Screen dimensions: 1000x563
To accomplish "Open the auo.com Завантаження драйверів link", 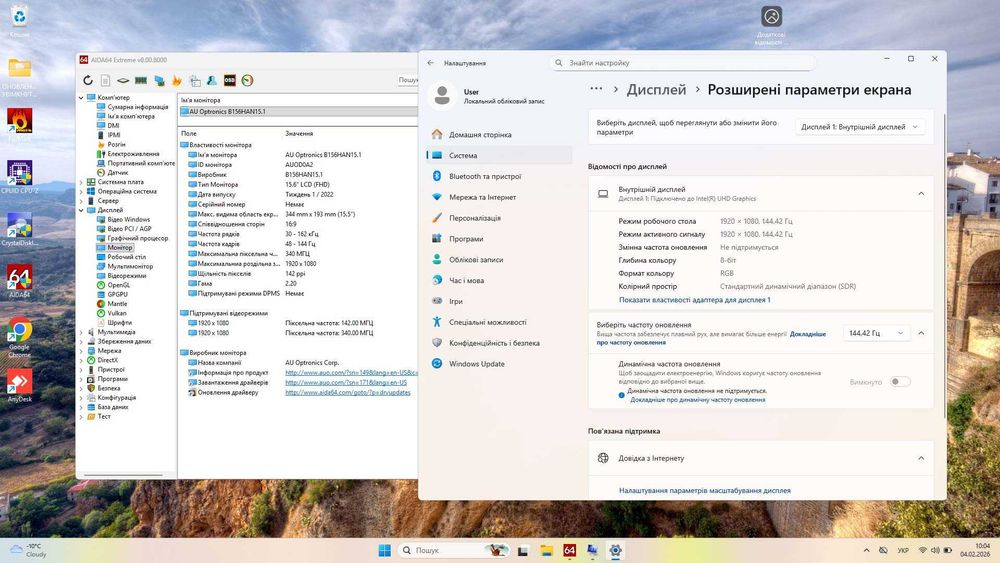I will (346, 383).
